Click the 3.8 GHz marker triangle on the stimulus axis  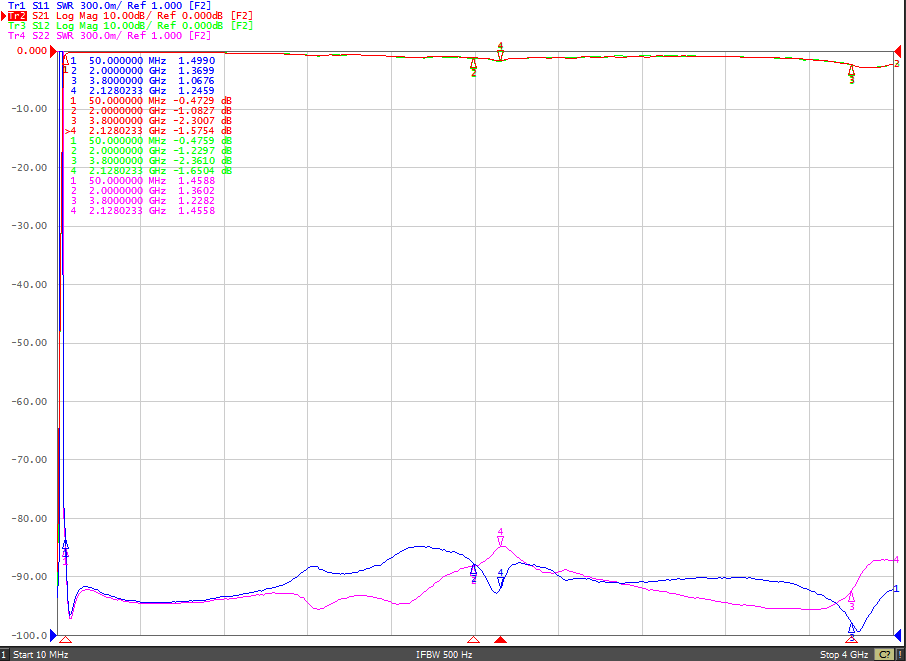pyautogui.click(x=851, y=640)
